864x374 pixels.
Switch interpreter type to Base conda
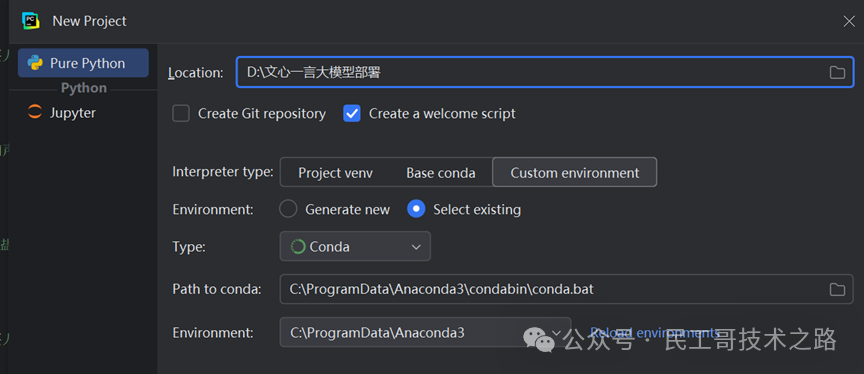pos(441,173)
